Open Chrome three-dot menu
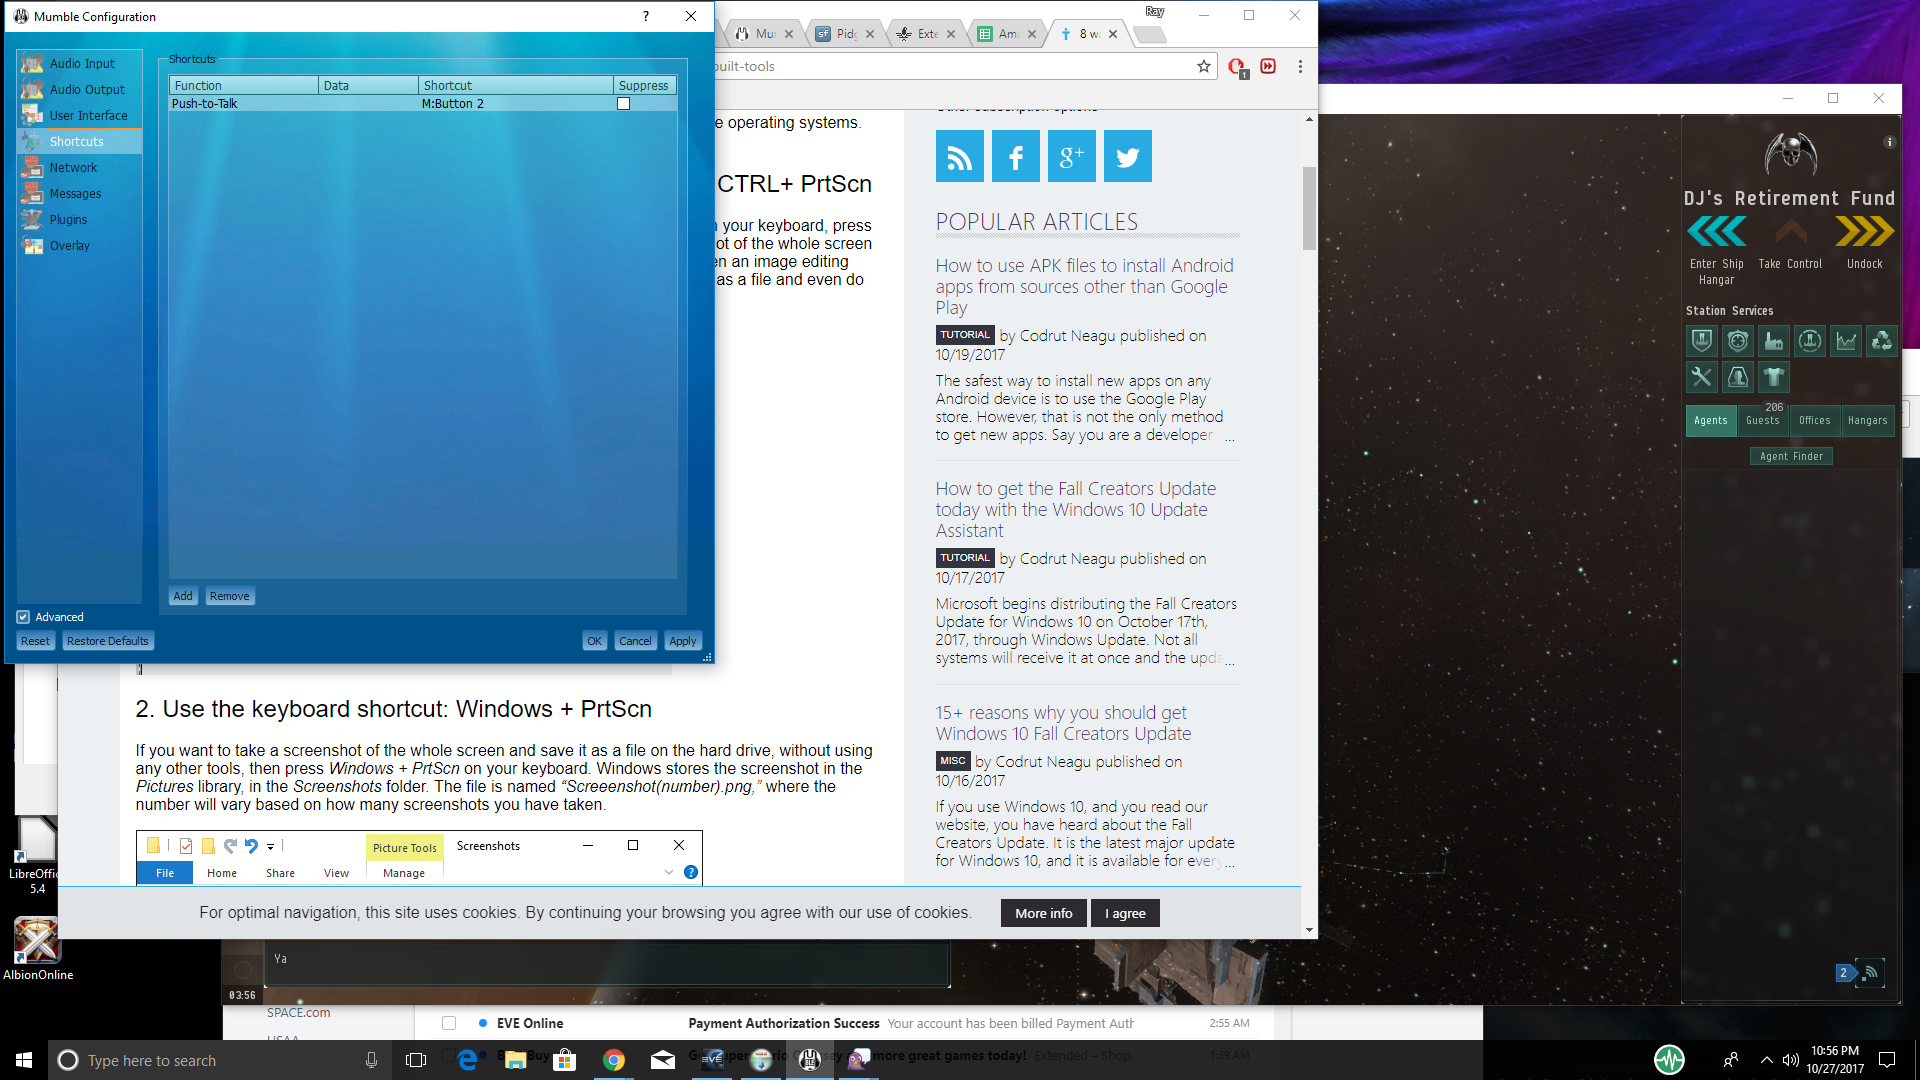 [1300, 66]
